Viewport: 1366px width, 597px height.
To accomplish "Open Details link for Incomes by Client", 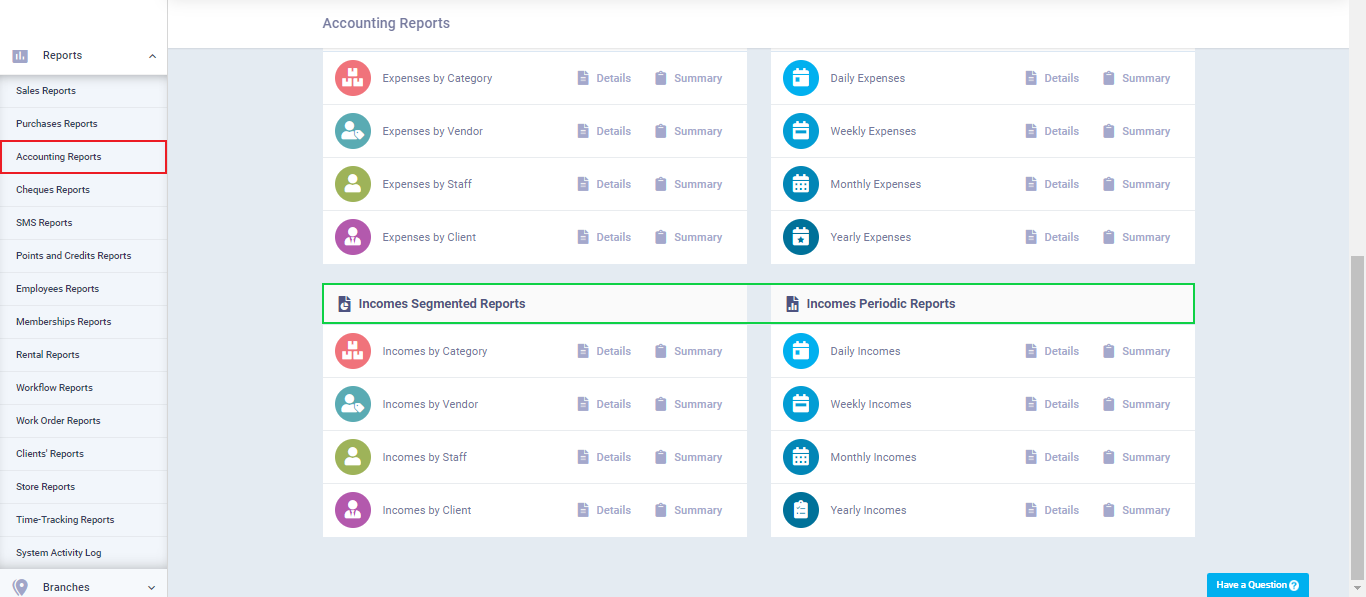I will (x=604, y=510).
